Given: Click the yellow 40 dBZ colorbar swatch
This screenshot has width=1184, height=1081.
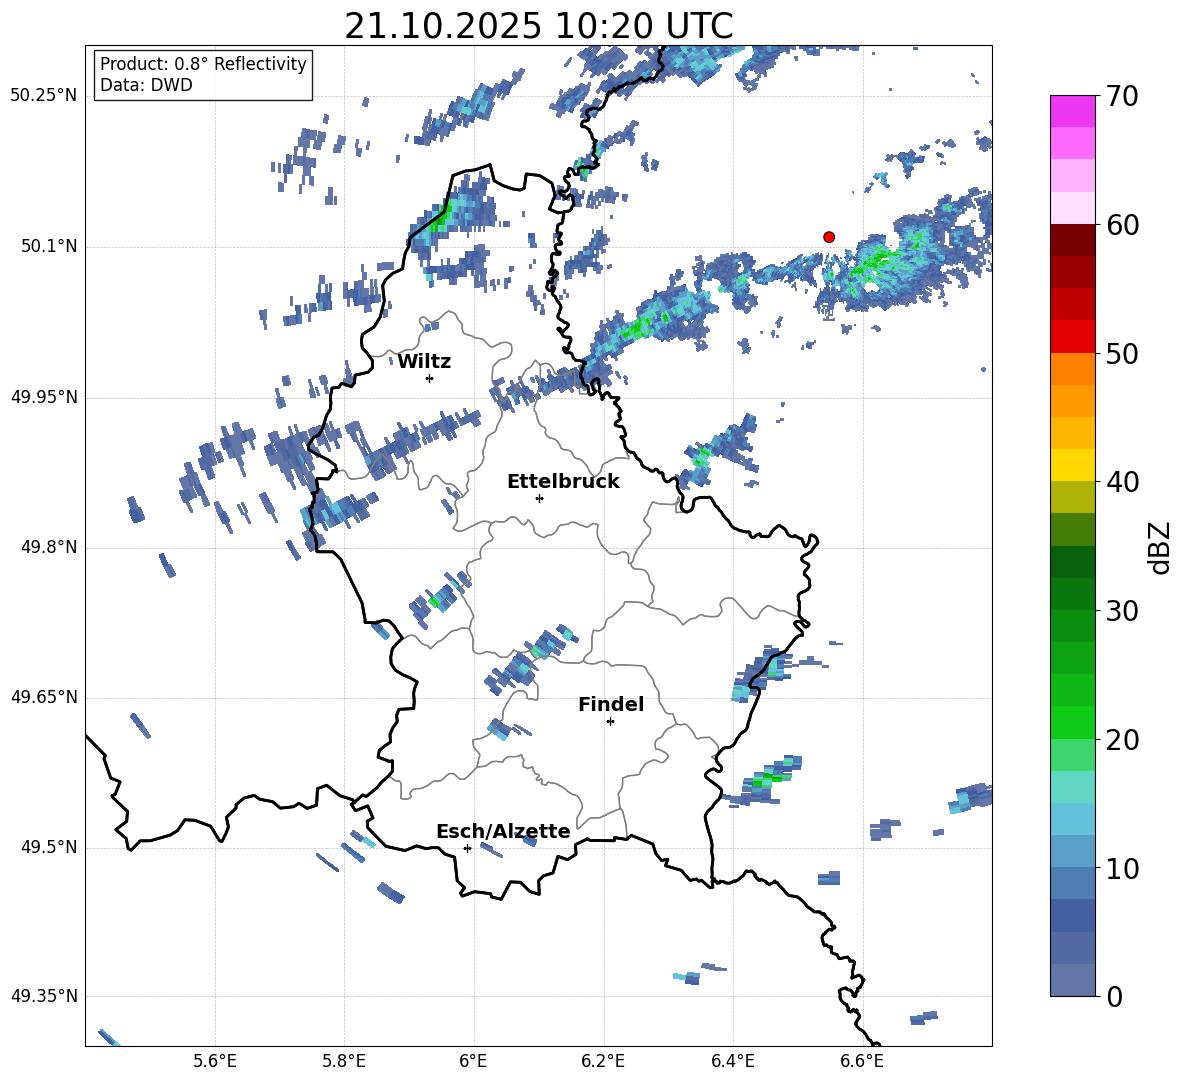Looking at the screenshot, I should (1073, 465).
